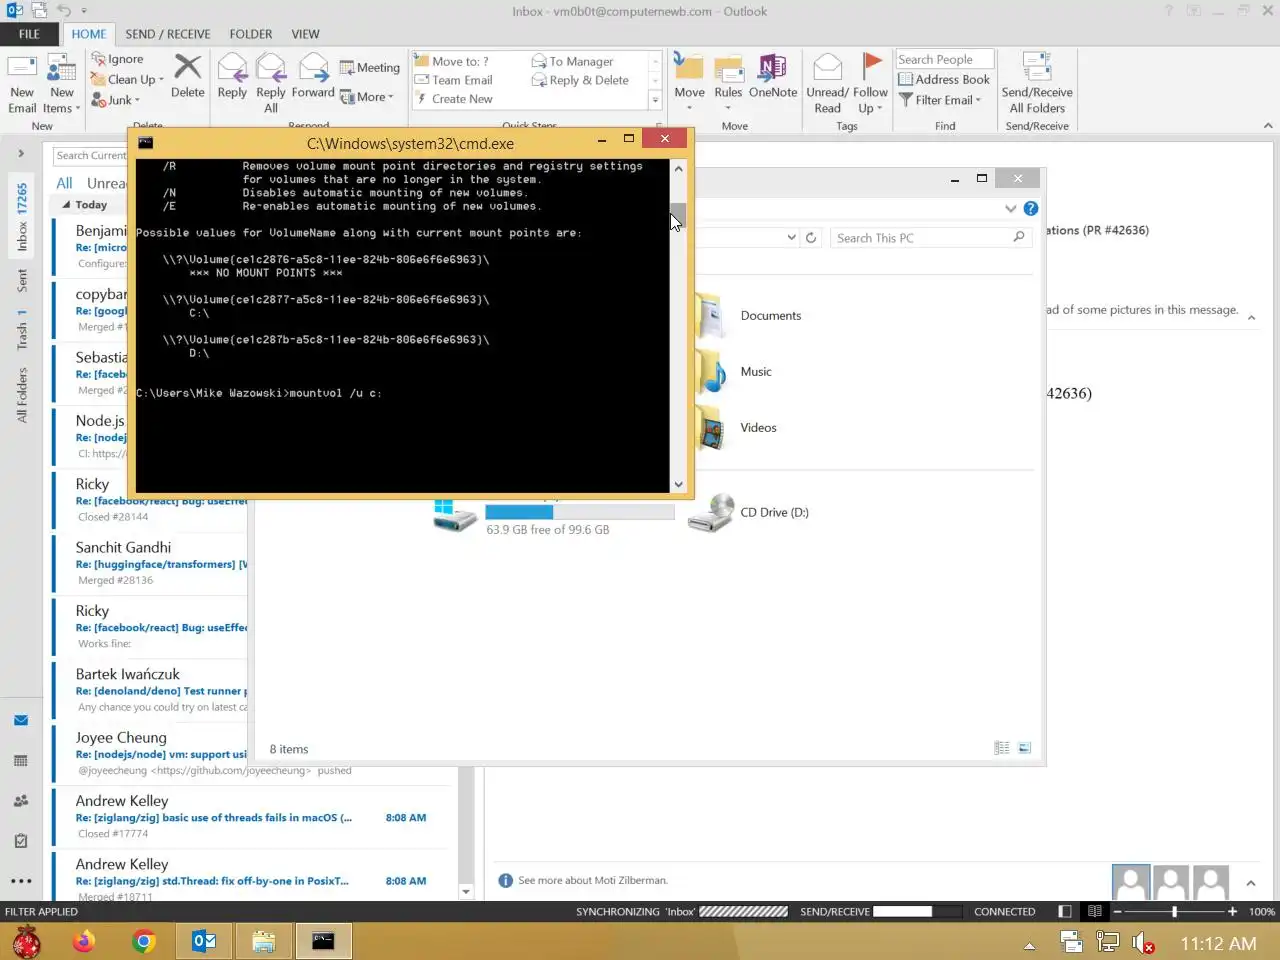
Task: Send the message to OneNote
Action: 773,76
